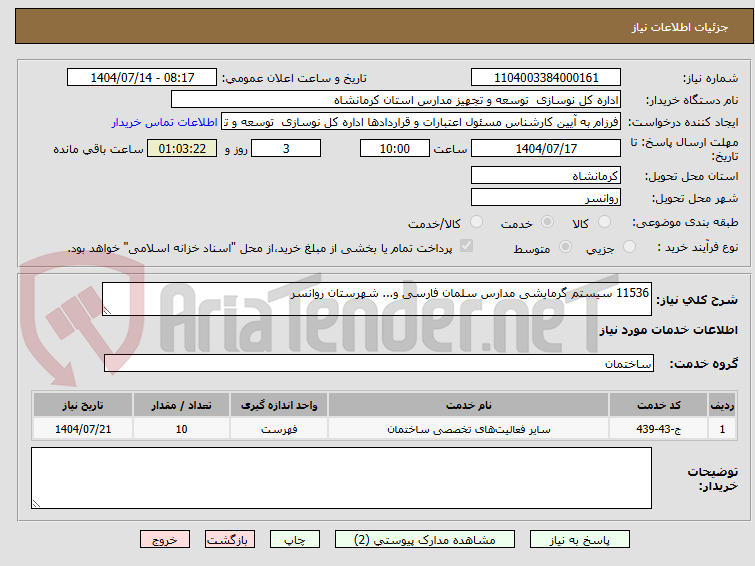This screenshot has width=755, height=566.
Task: Click the گروه خدمت field ساختمان
Action: tap(379, 363)
